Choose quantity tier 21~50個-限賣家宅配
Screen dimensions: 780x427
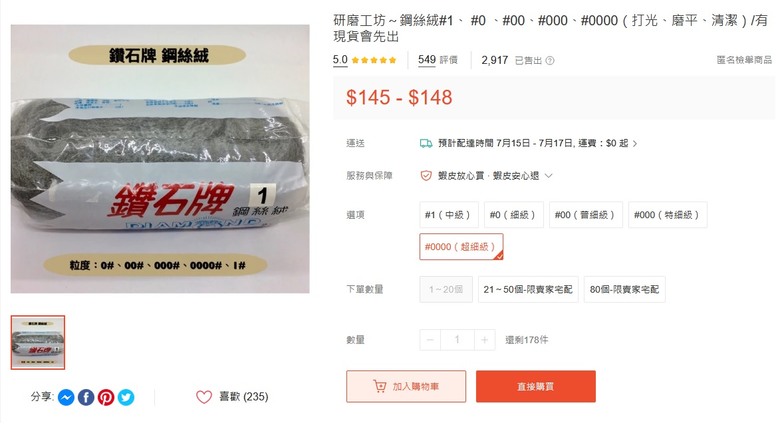coord(528,290)
